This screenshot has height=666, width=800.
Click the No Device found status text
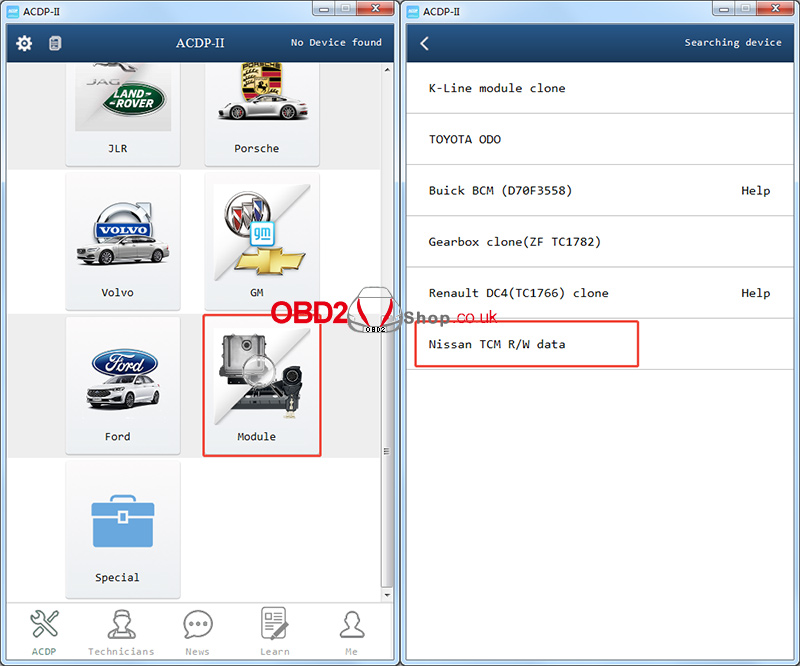click(x=336, y=42)
